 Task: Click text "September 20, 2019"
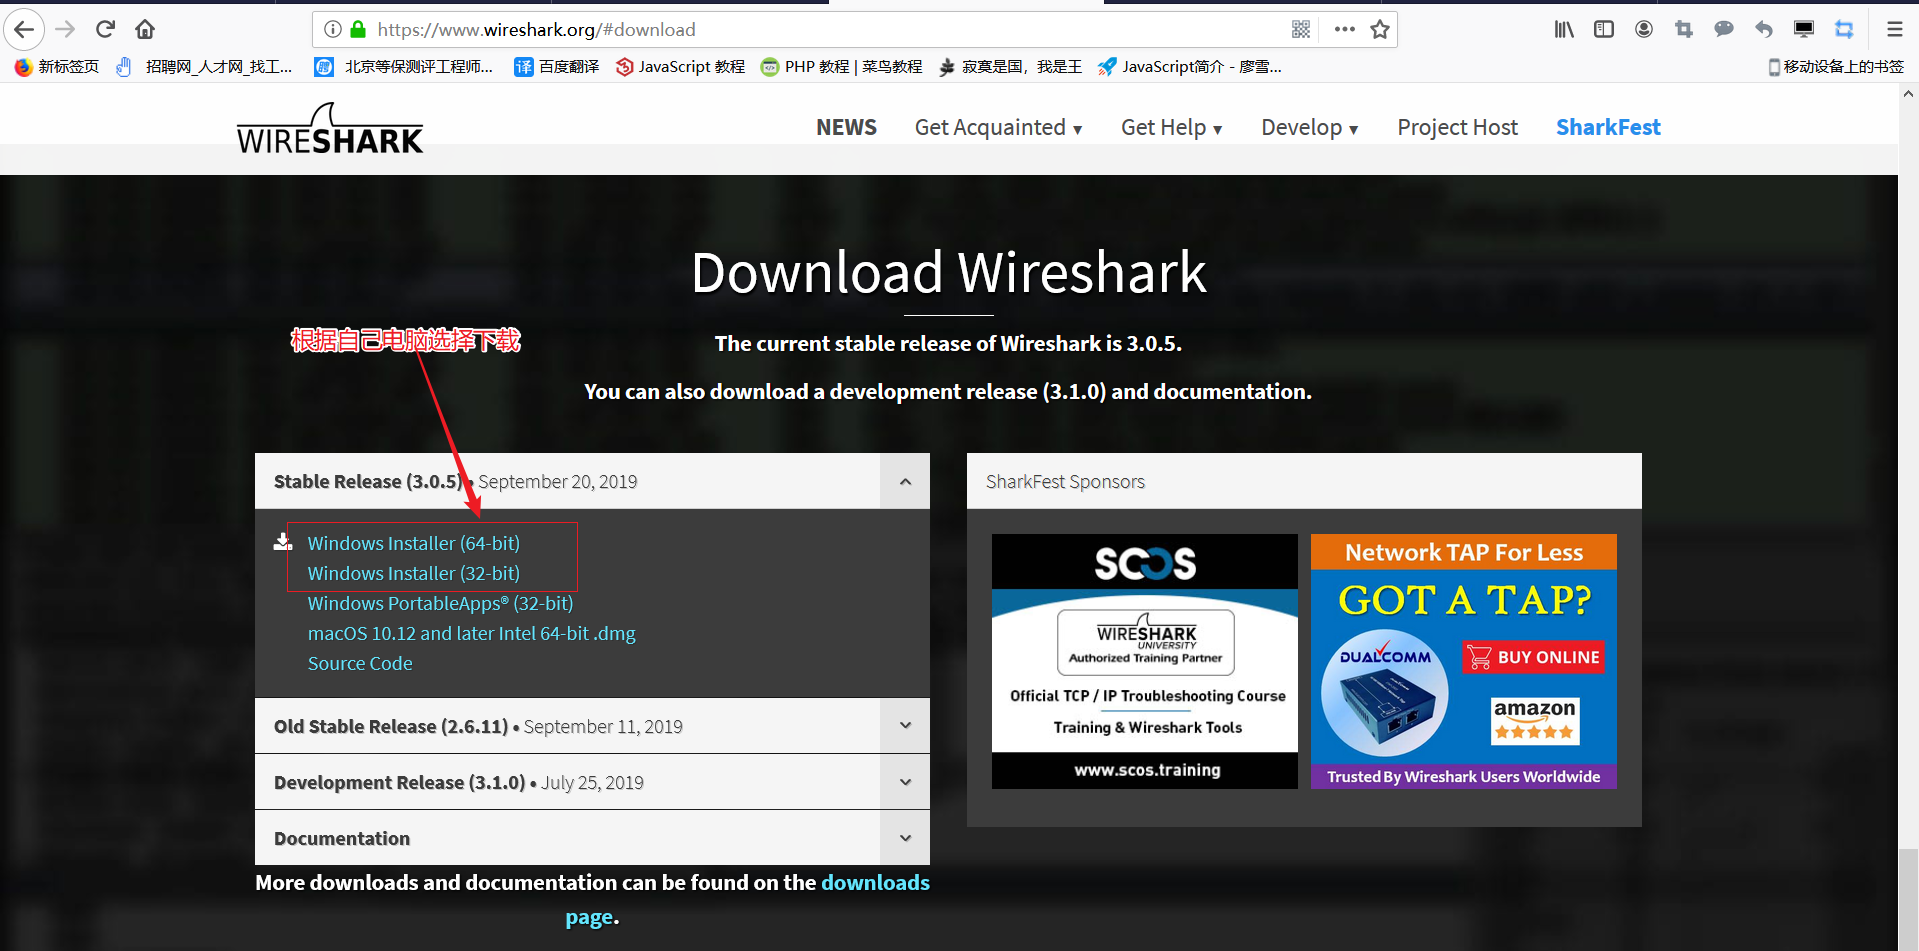[557, 481]
